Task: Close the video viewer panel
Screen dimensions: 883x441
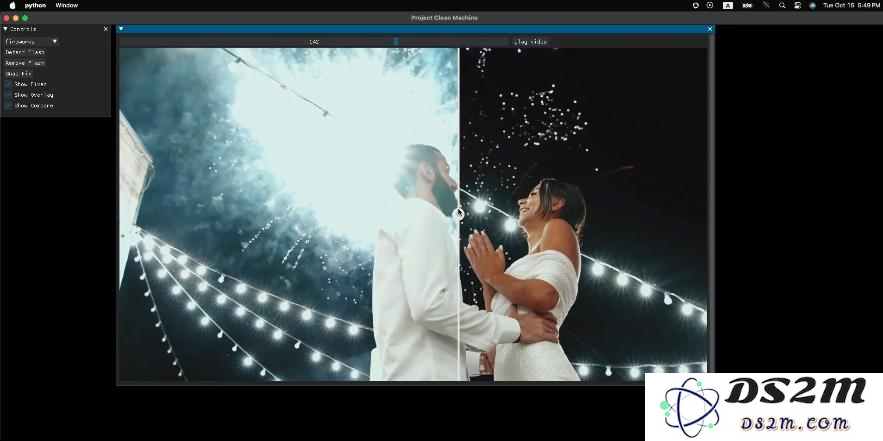Action: coord(710,29)
